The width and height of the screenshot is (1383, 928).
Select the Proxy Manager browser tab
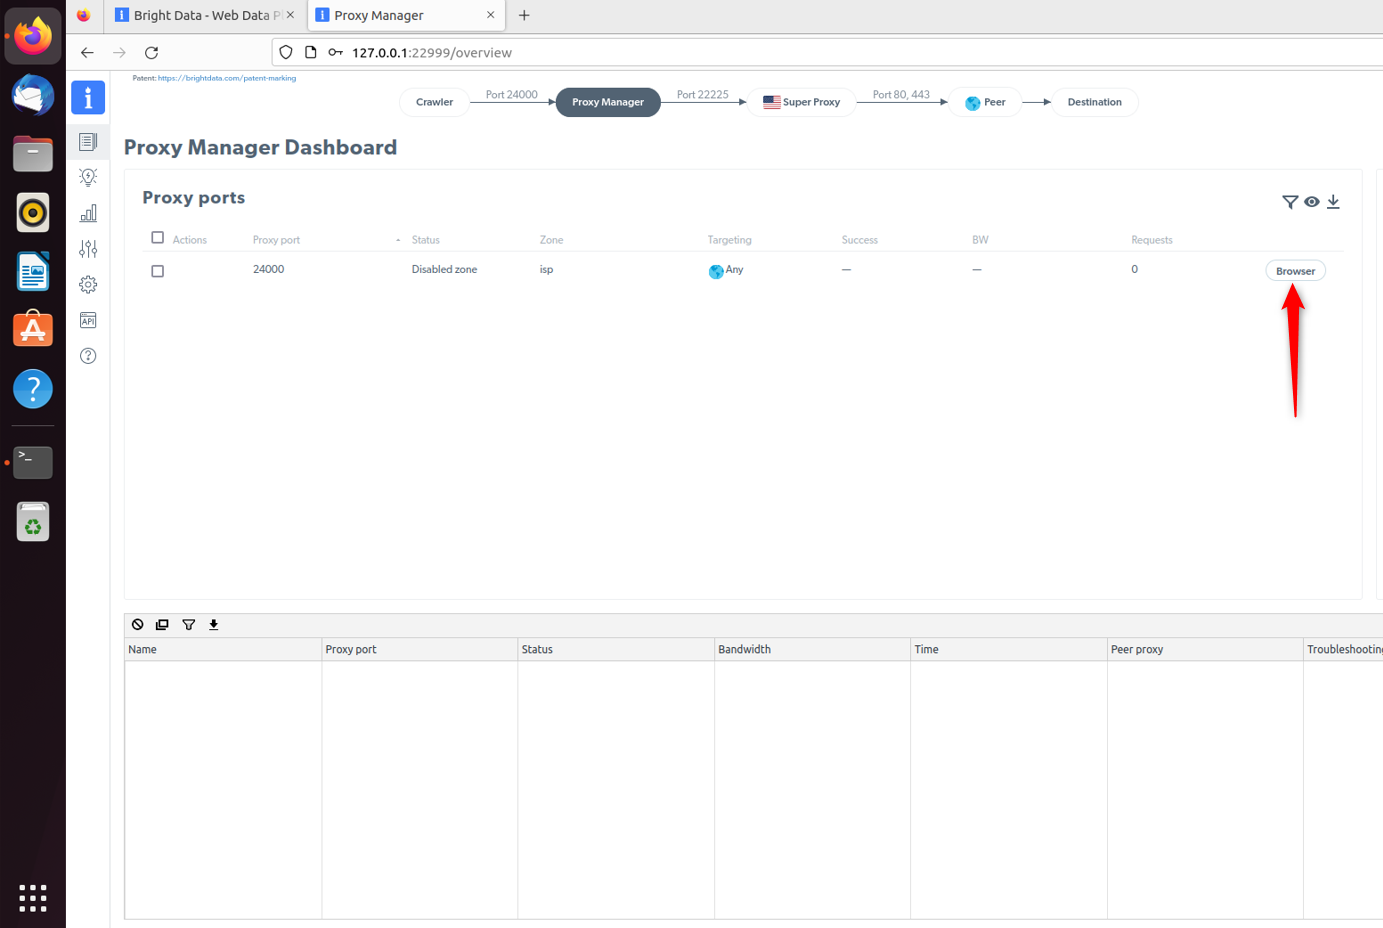400,15
